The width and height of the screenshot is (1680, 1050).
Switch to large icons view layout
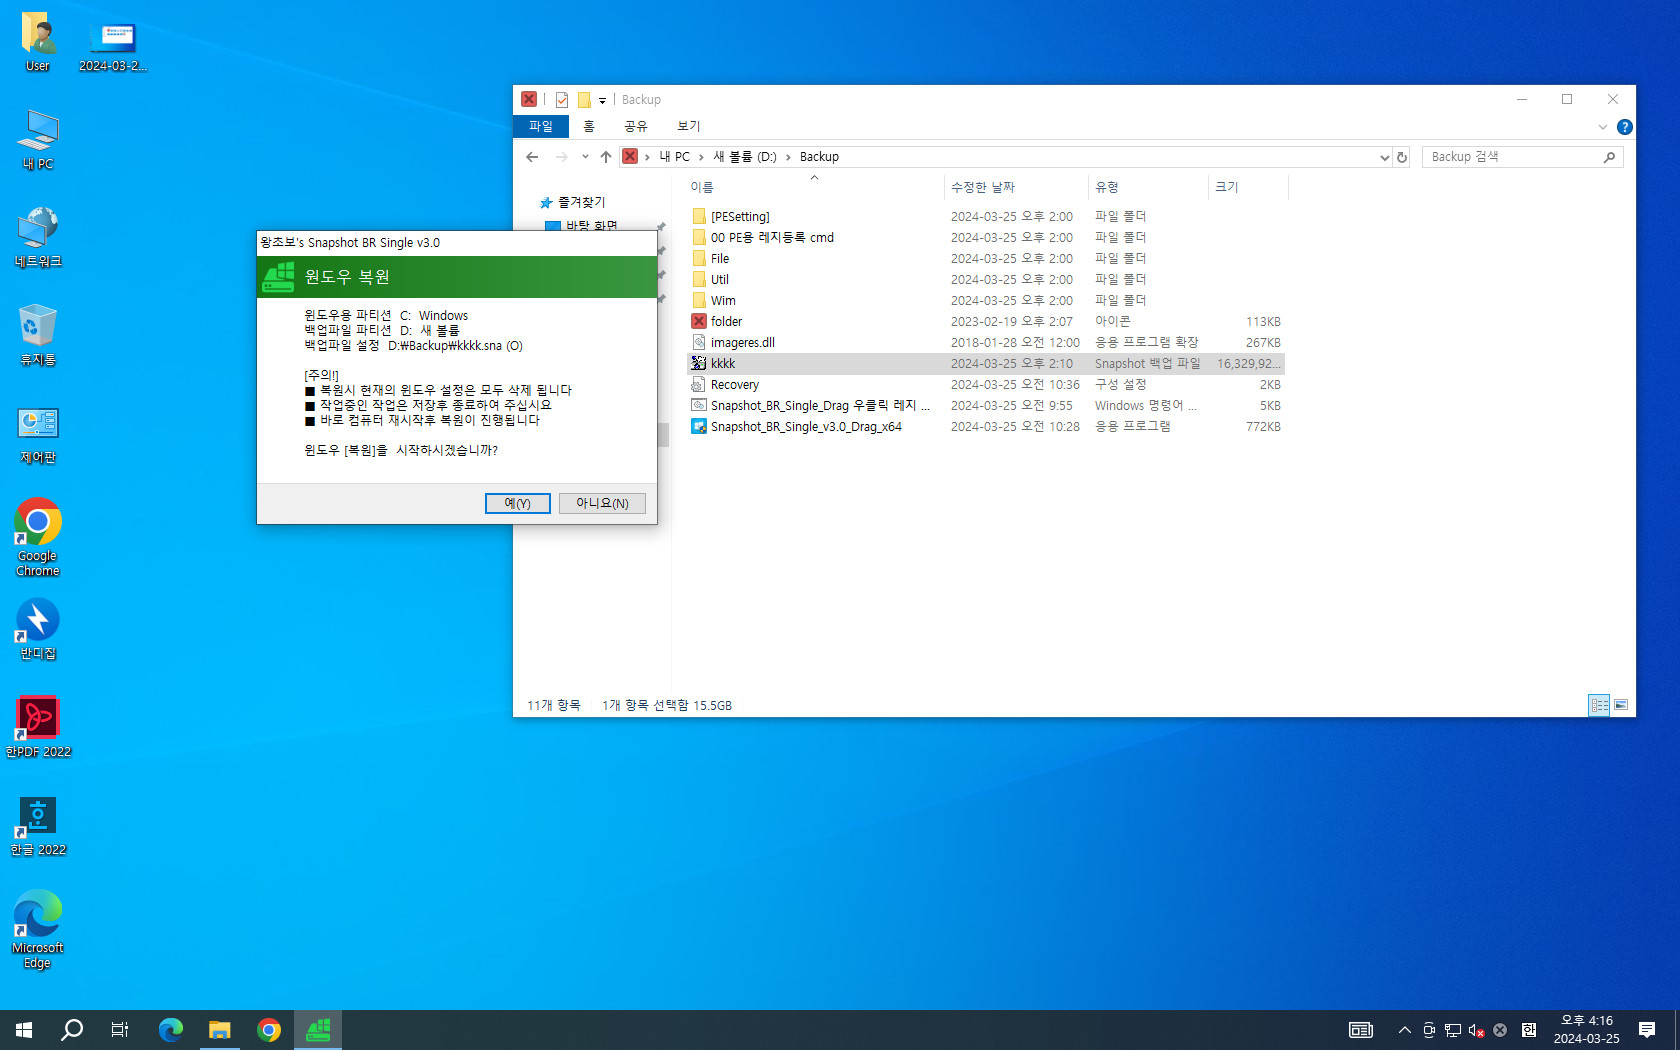click(x=1621, y=705)
